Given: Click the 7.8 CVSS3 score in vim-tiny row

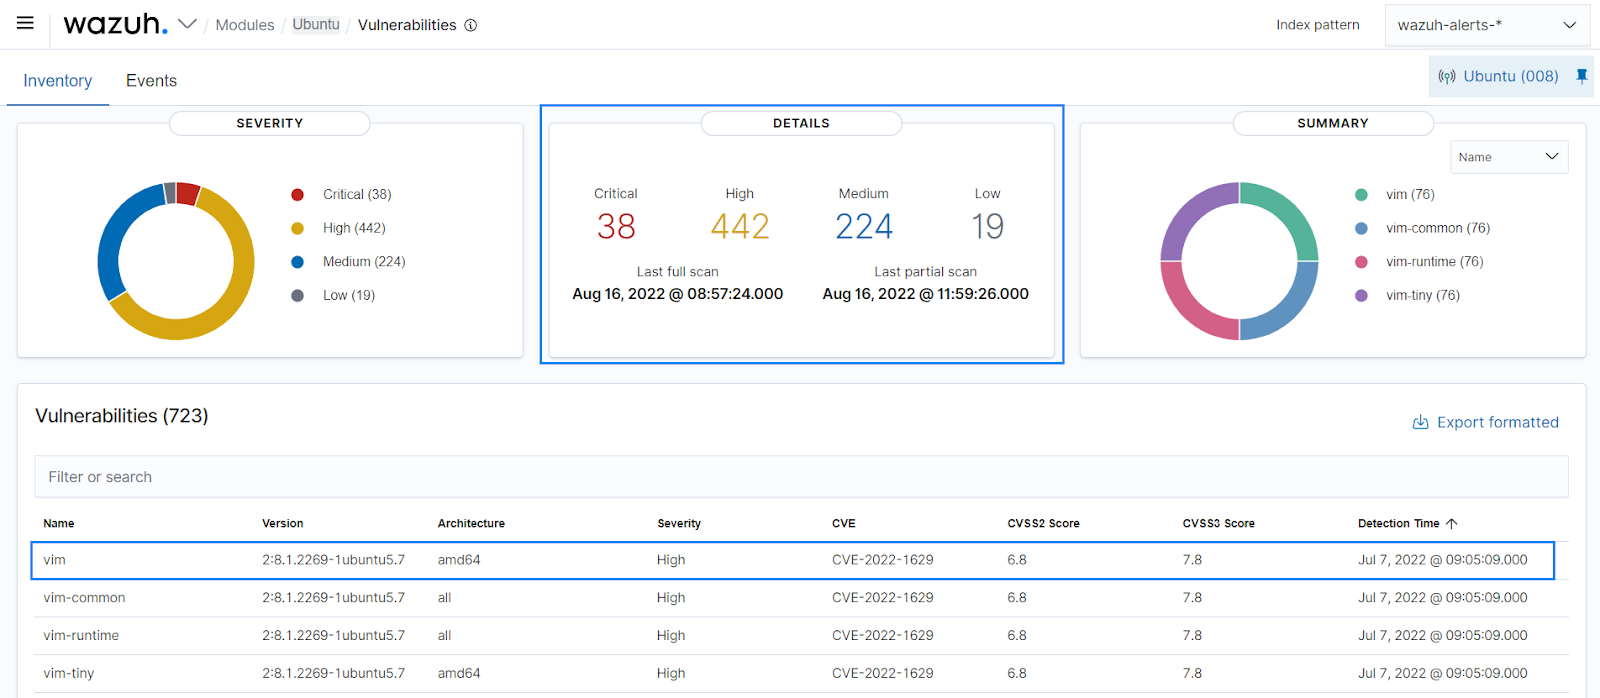Looking at the screenshot, I should tap(1192, 674).
